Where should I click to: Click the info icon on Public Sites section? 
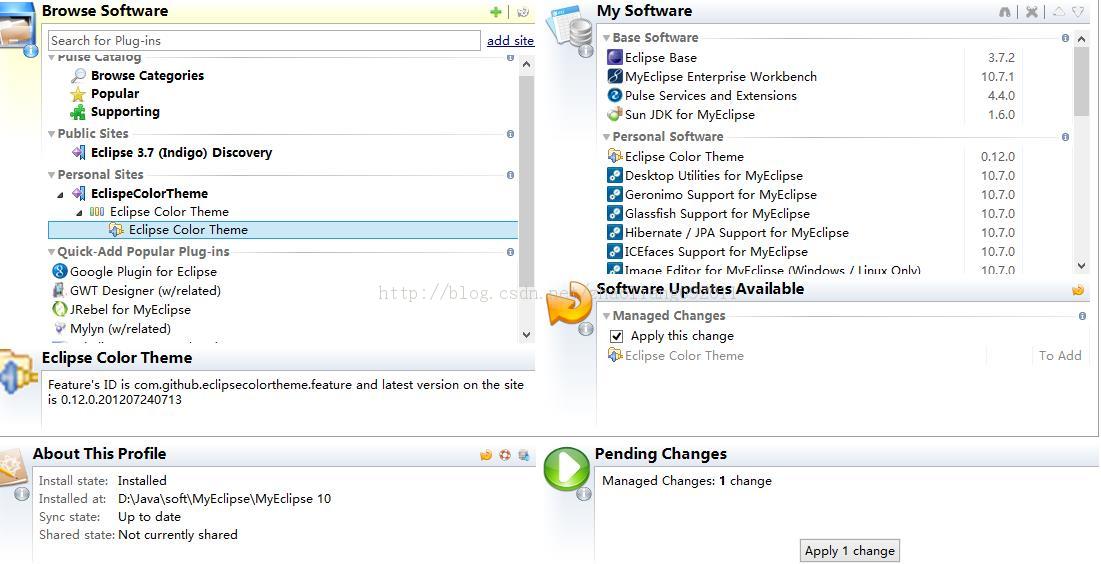pos(510,133)
